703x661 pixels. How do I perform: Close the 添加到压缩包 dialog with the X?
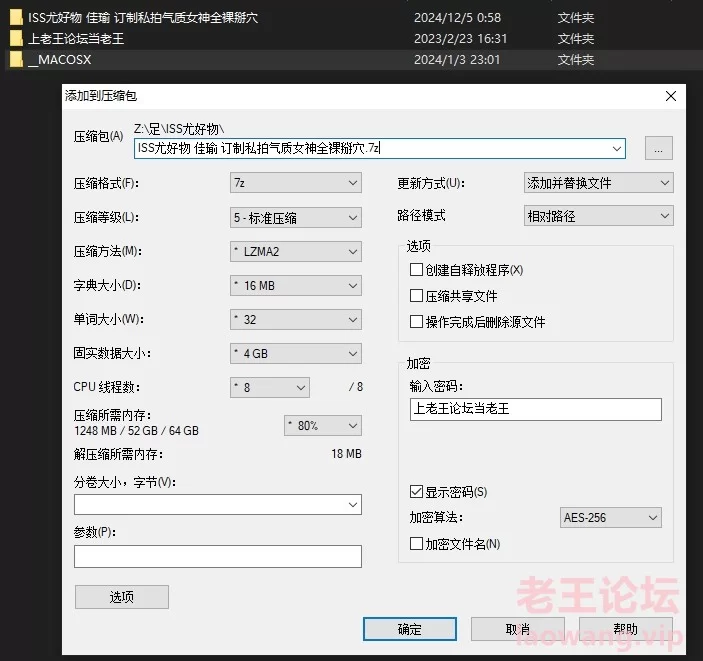(671, 96)
